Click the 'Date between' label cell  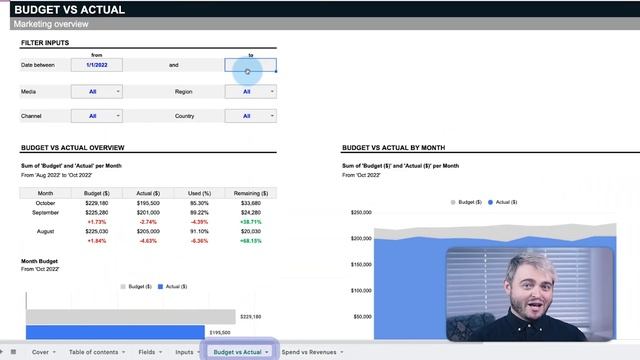tap(45, 65)
